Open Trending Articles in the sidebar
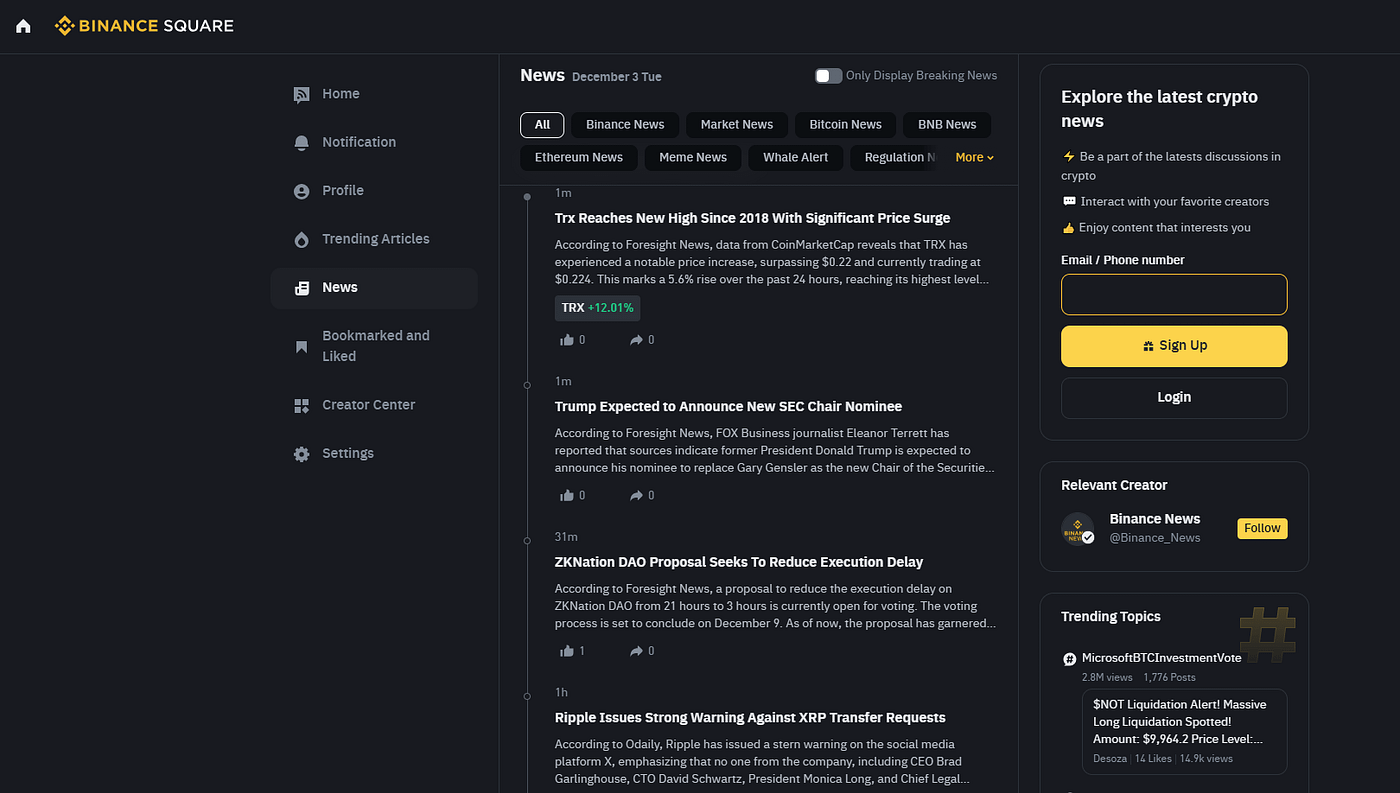The image size is (1400, 793). pyautogui.click(x=374, y=239)
